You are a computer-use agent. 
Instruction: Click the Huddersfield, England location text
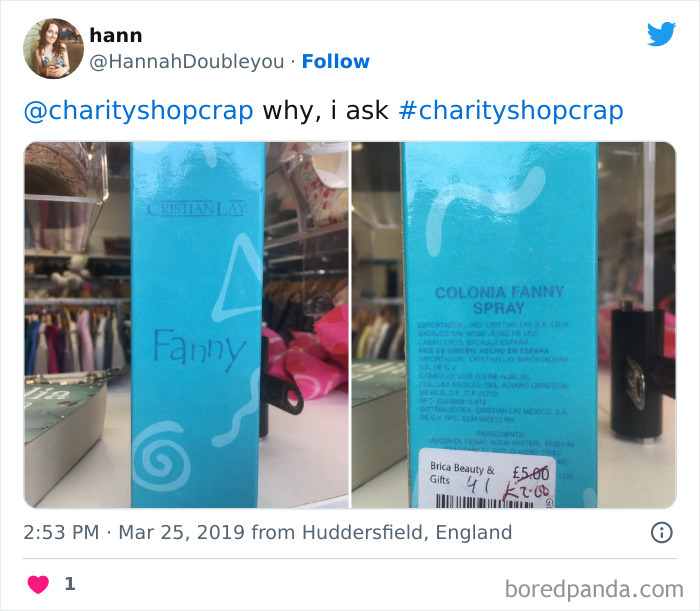click(407, 532)
